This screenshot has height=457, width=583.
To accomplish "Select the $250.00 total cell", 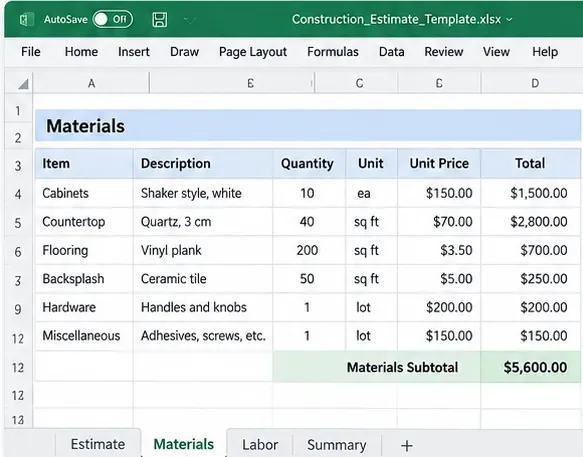I will click(x=531, y=279).
